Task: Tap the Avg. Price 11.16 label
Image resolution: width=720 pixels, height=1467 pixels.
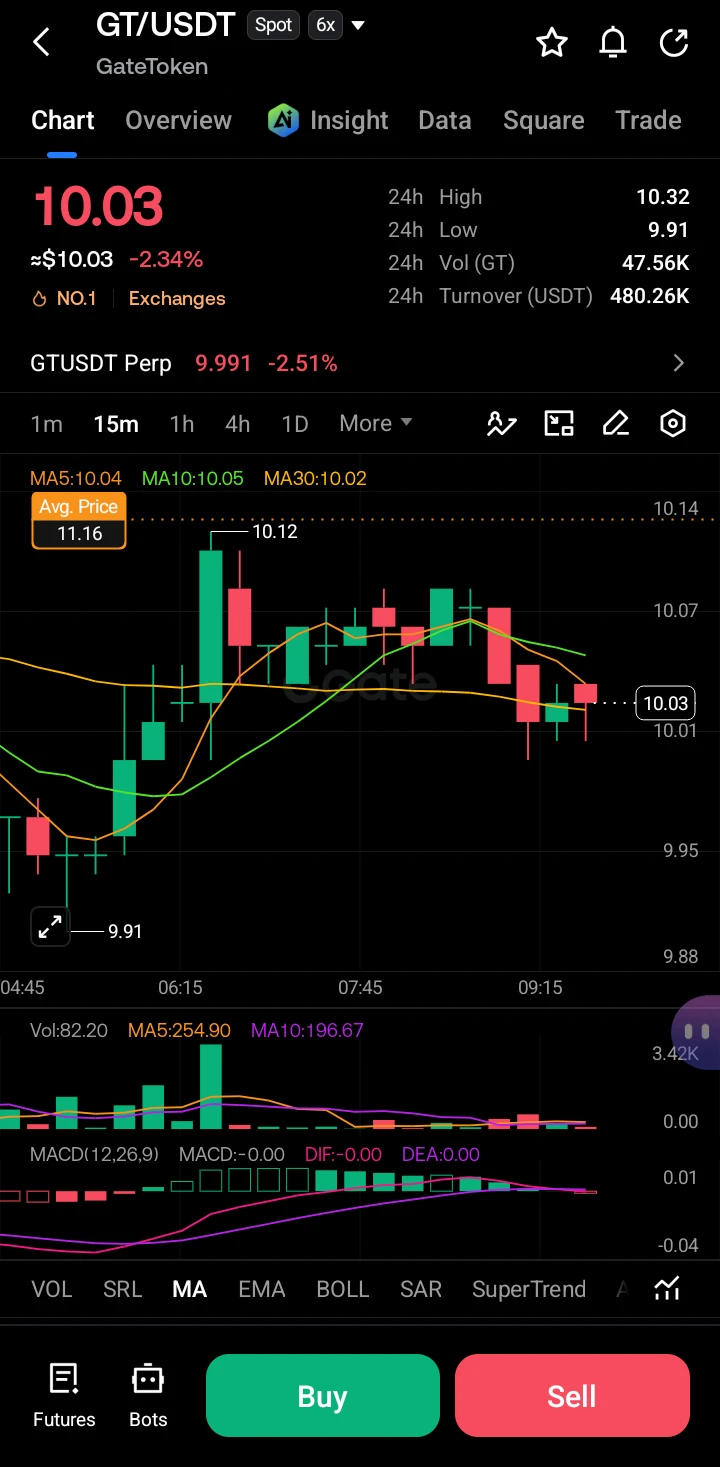Action: [x=80, y=521]
